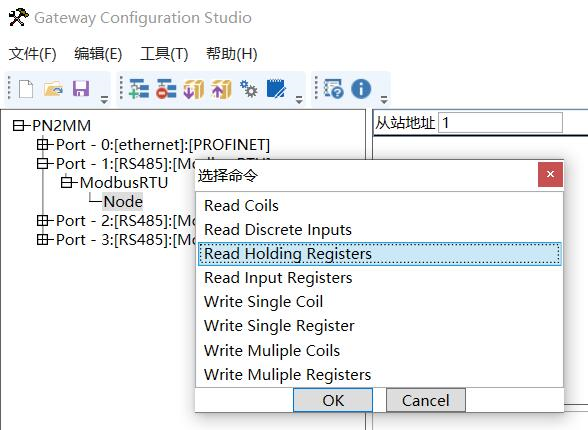The image size is (588, 430).
Task: Click the Download configuration arrow icon
Action: [194, 89]
